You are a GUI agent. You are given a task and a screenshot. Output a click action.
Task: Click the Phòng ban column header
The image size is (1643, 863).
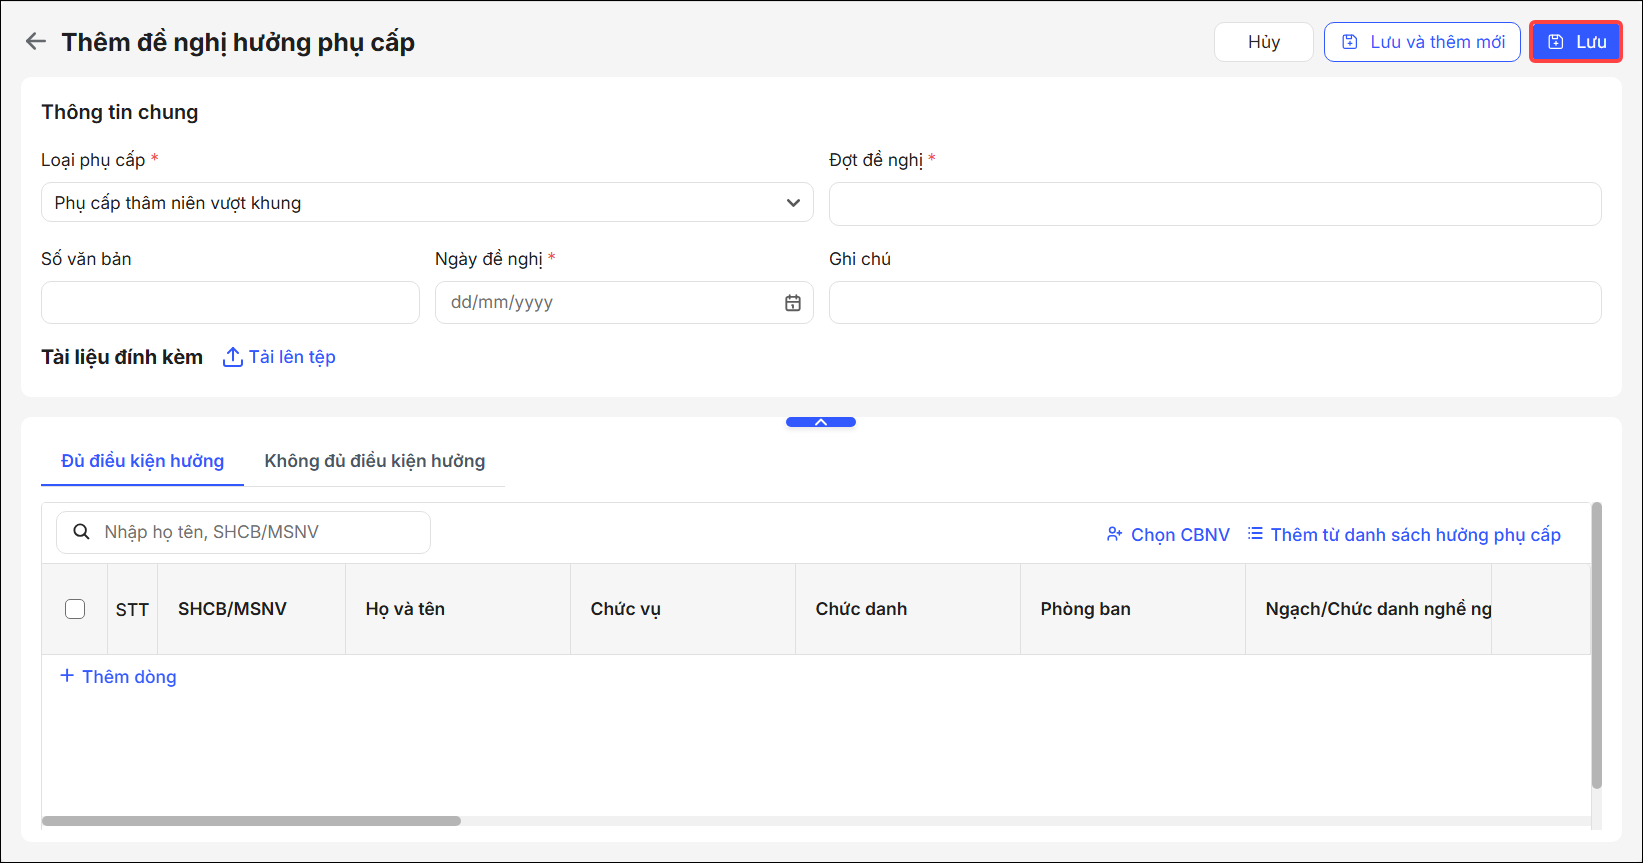[1133, 609]
